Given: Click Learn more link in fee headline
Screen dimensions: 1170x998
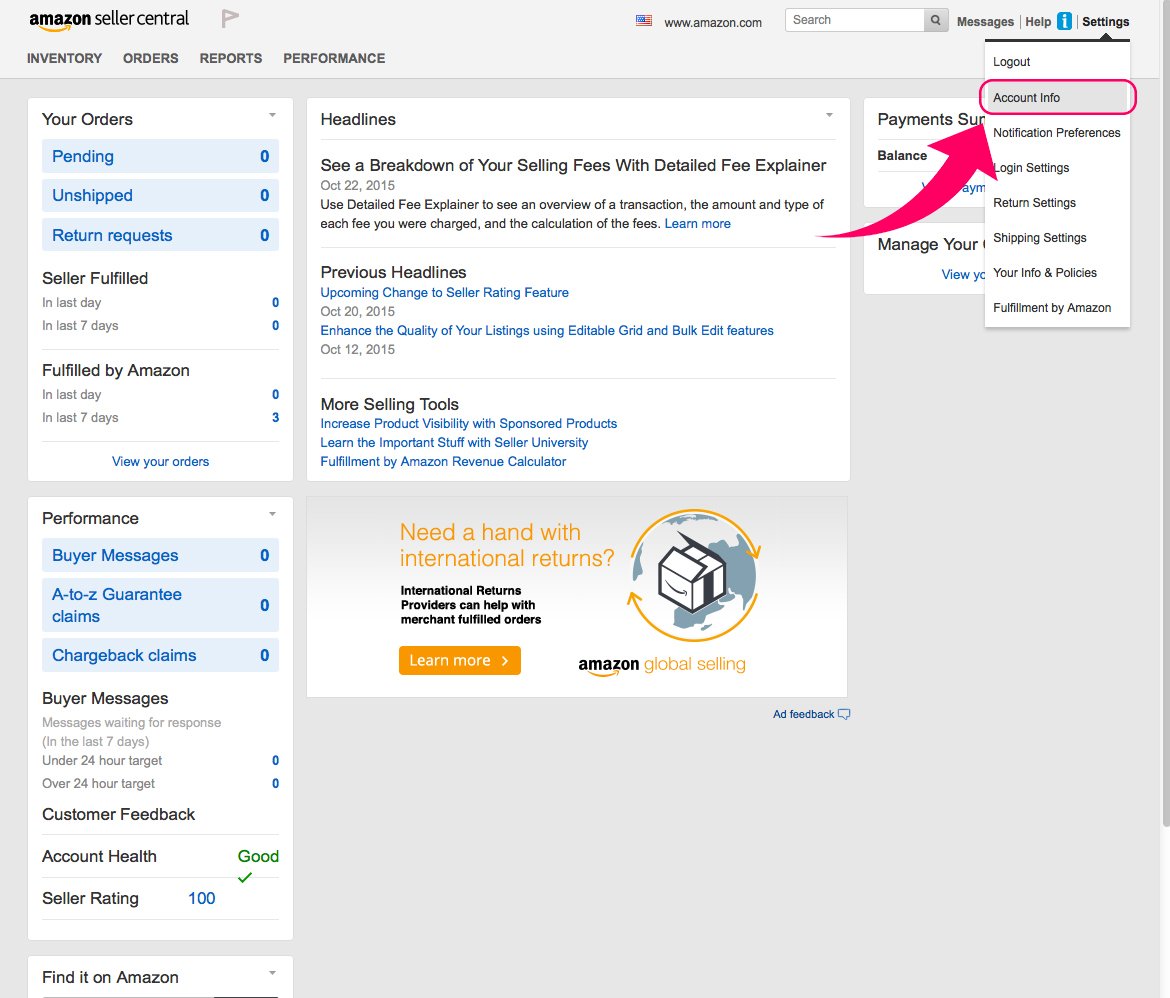Looking at the screenshot, I should click(698, 224).
